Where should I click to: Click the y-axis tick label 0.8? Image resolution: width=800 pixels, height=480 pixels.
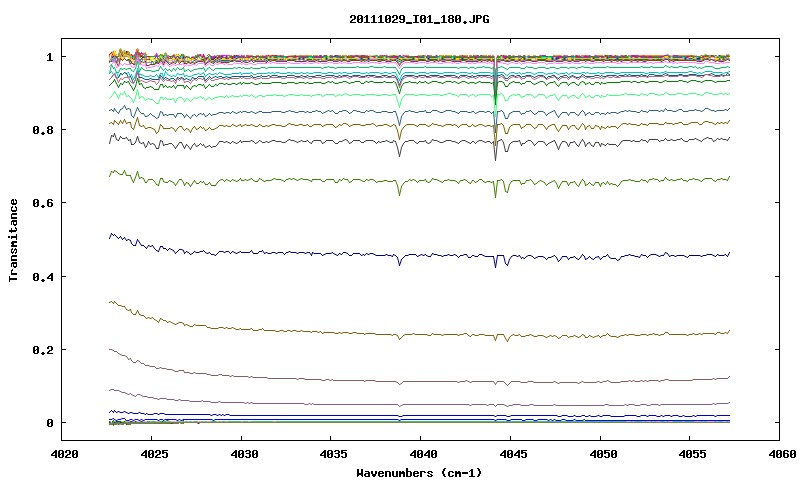42,130
